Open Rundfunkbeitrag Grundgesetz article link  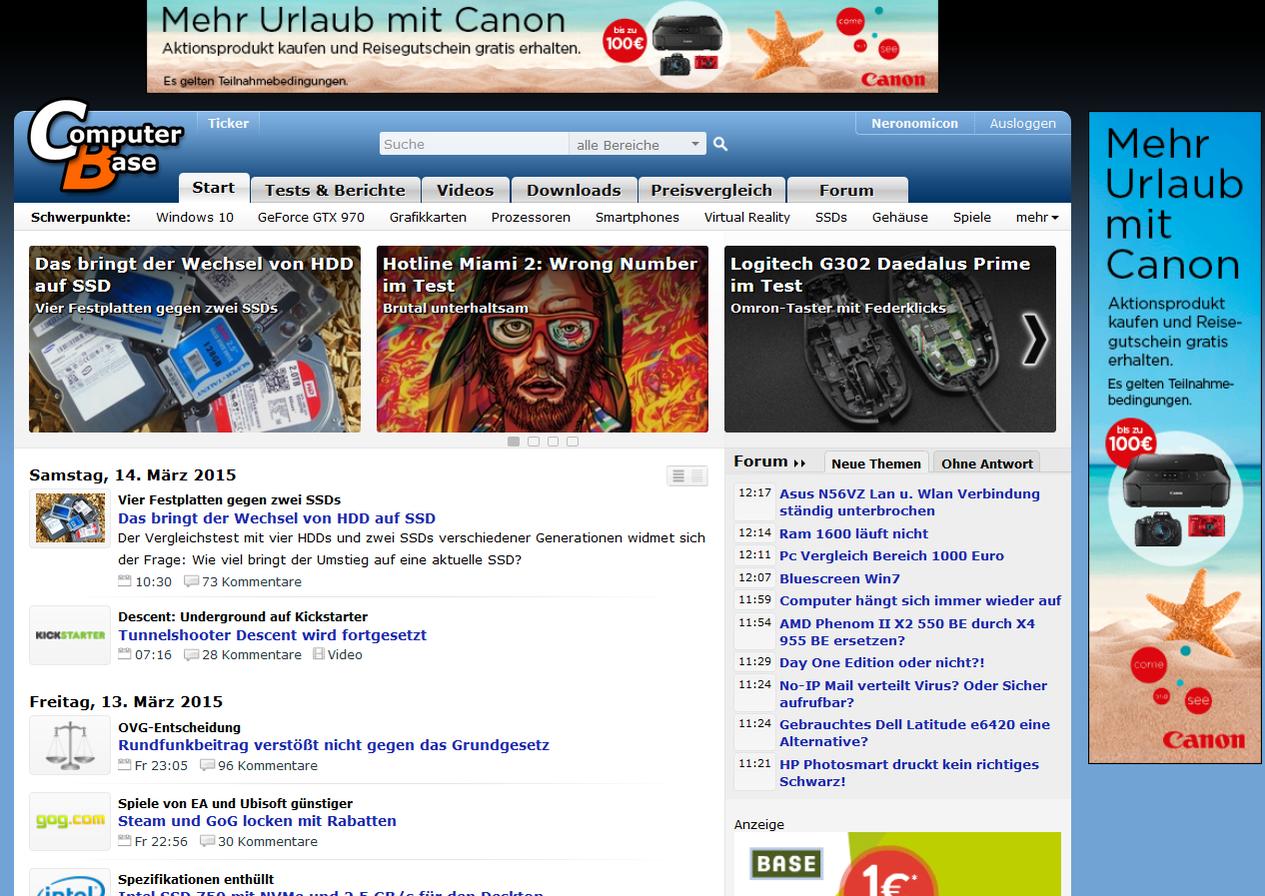[334, 745]
